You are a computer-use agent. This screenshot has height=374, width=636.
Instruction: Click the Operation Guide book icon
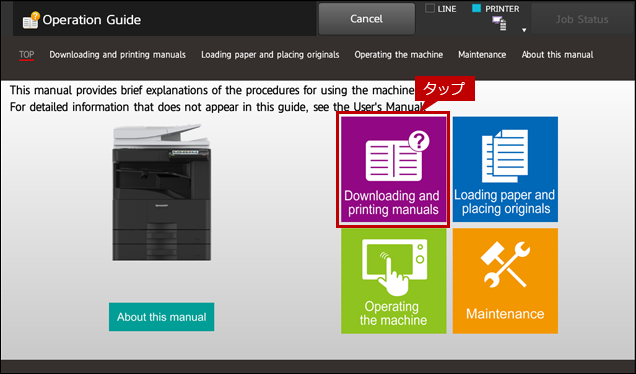point(31,20)
